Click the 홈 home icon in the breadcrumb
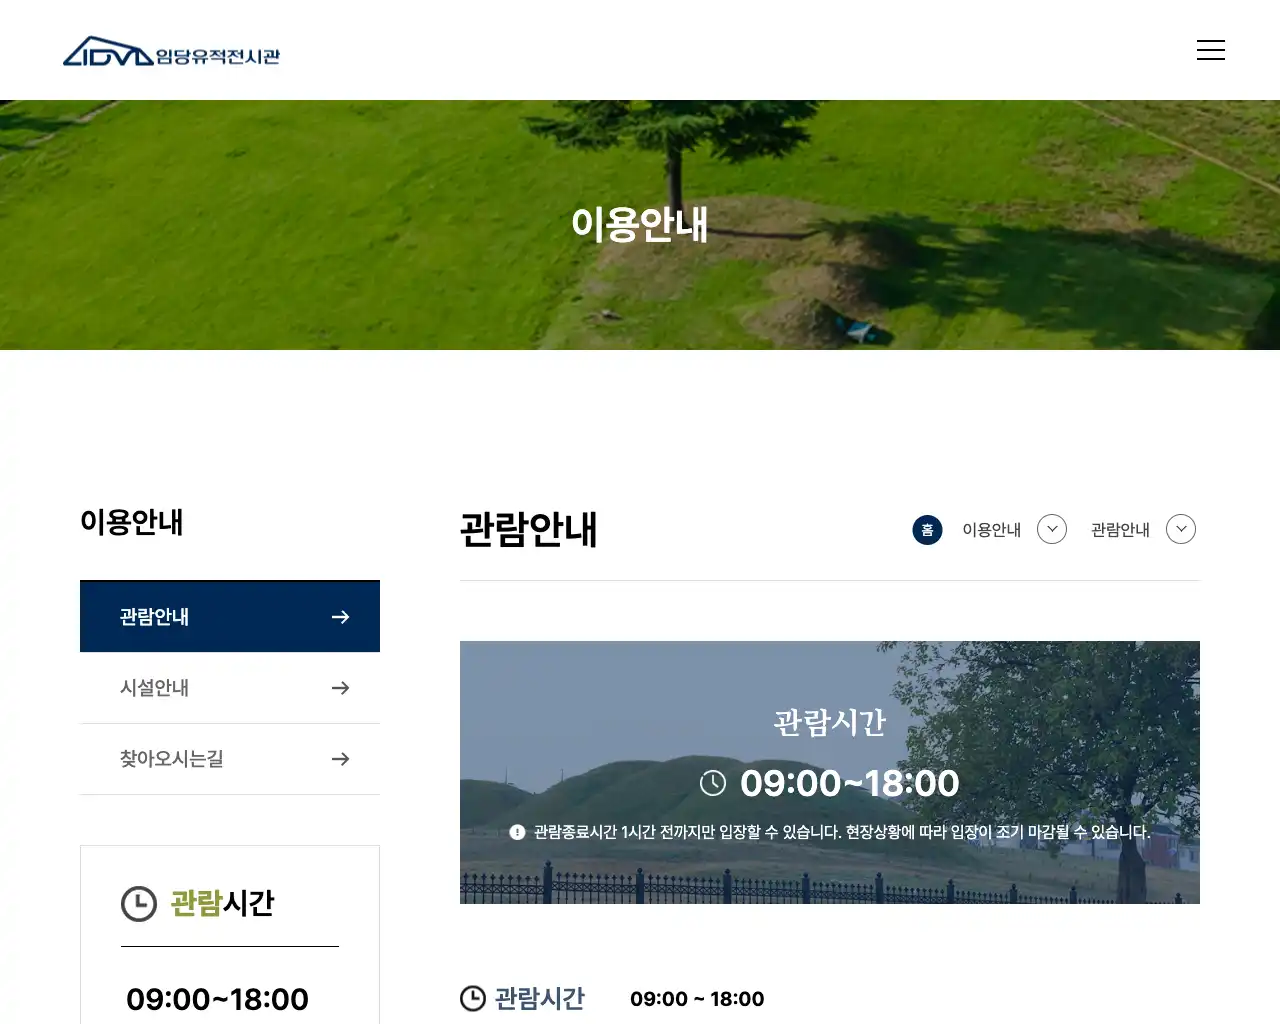The height and width of the screenshot is (1024, 1280). tap(926, 530)
